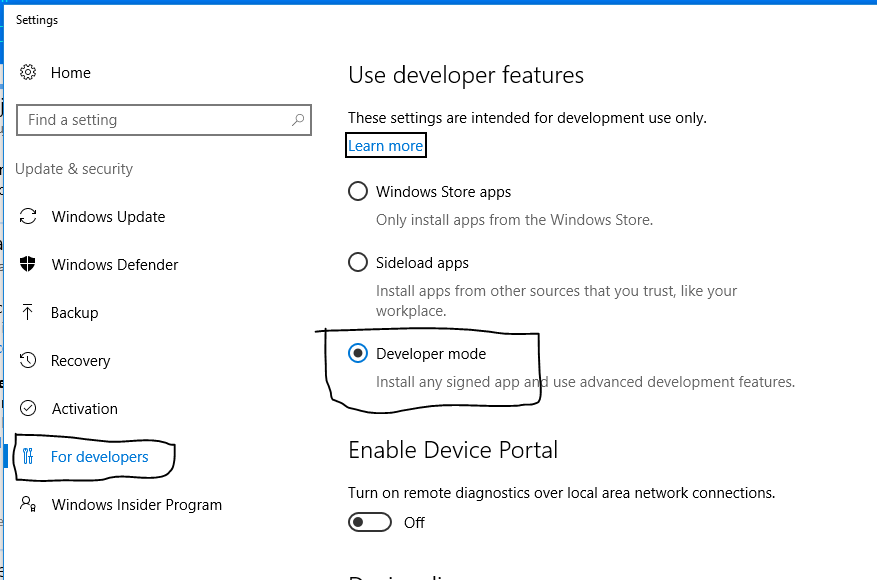Open the Recovery settings page
Image resolution: width=877 pixels, height=580 pixels.
coord(81,361)
